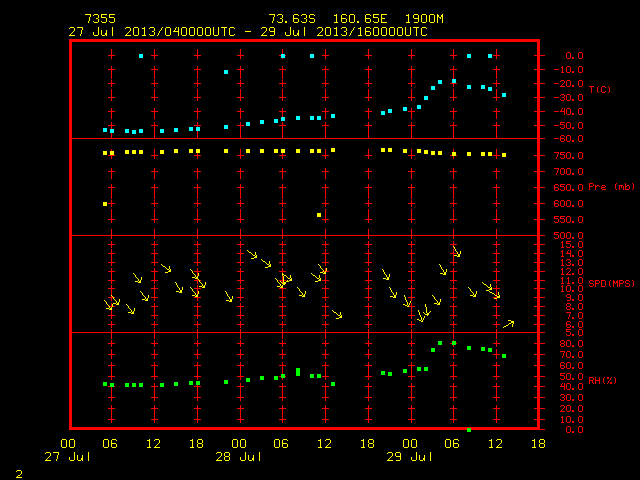
Task: Click the 750.0 pressure axis value
Action: (x=568, y=156)
